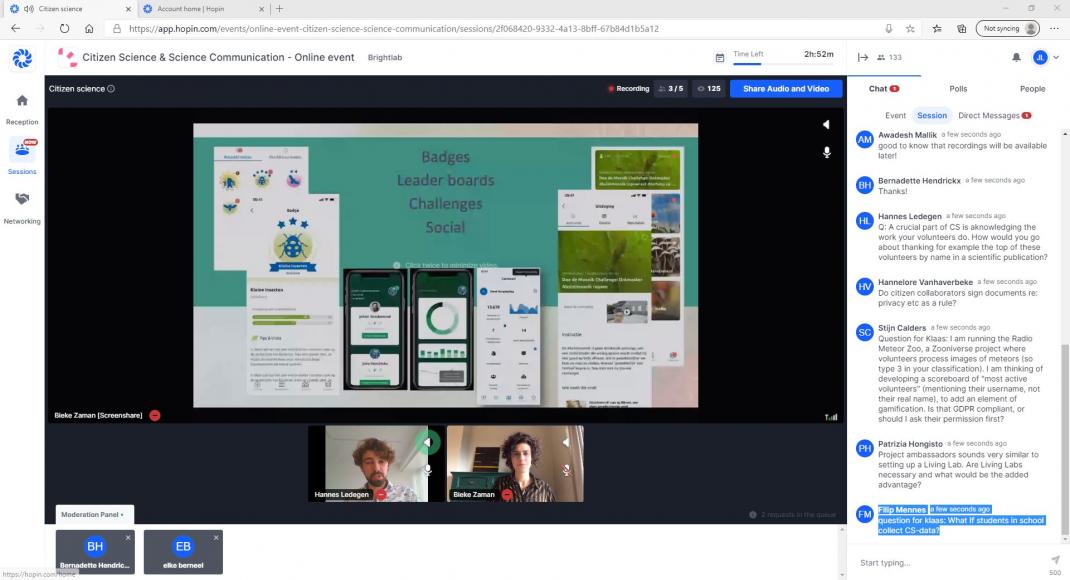
Task: Click the Time Left progress bar
Action: pos(783,63)
